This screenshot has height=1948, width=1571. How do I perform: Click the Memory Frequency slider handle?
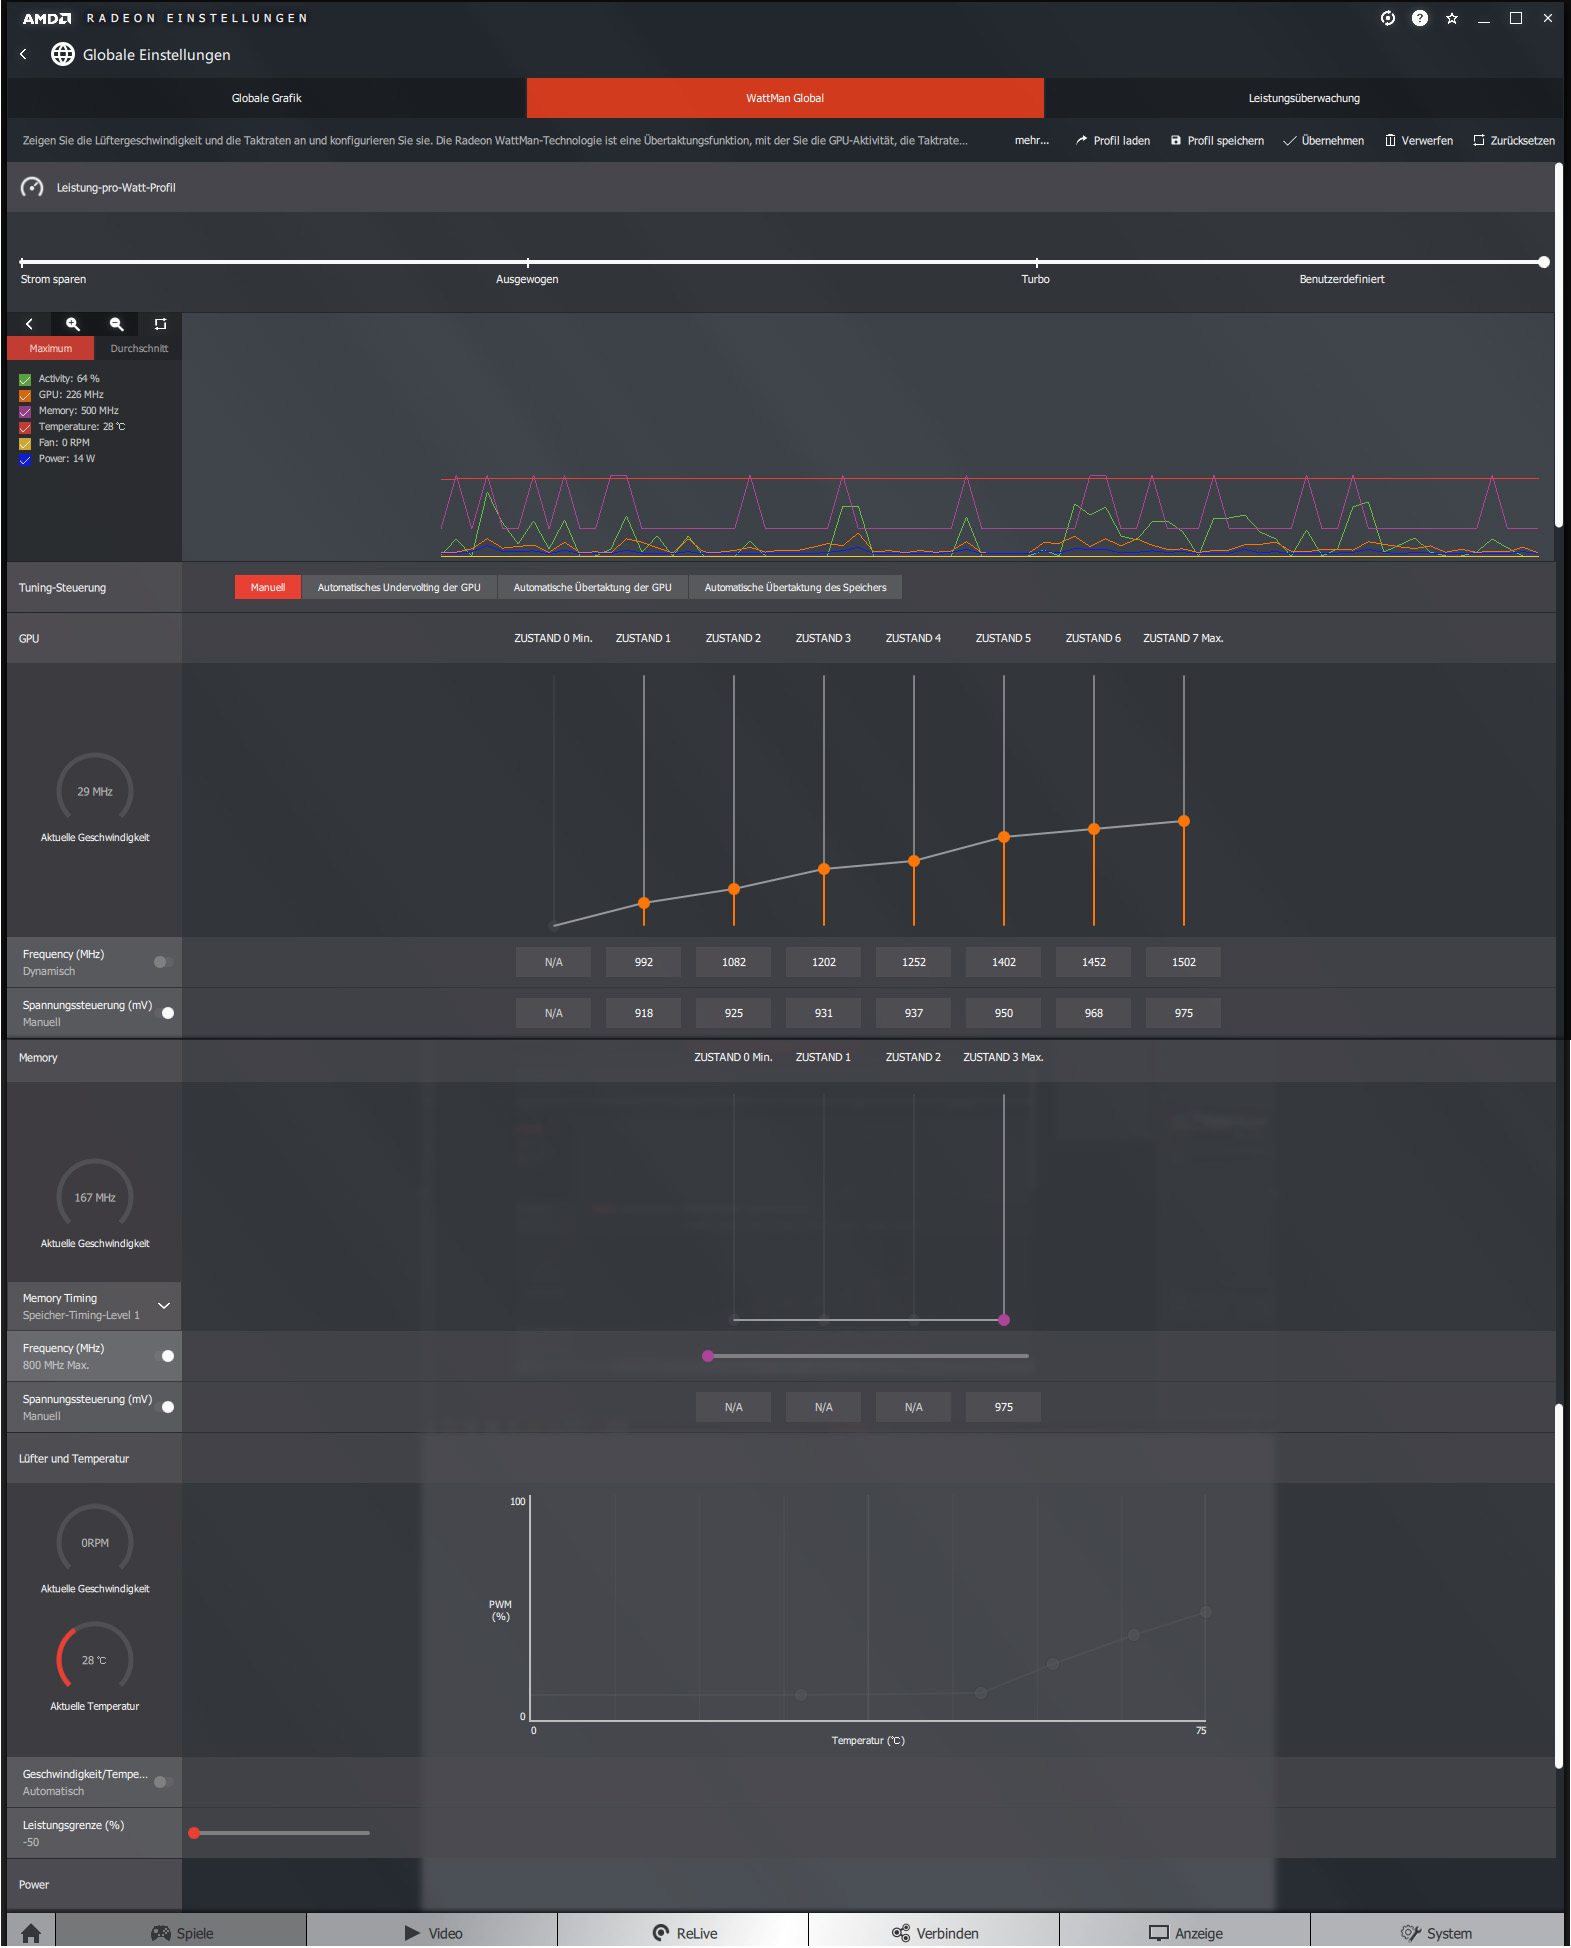[708, 1356]
